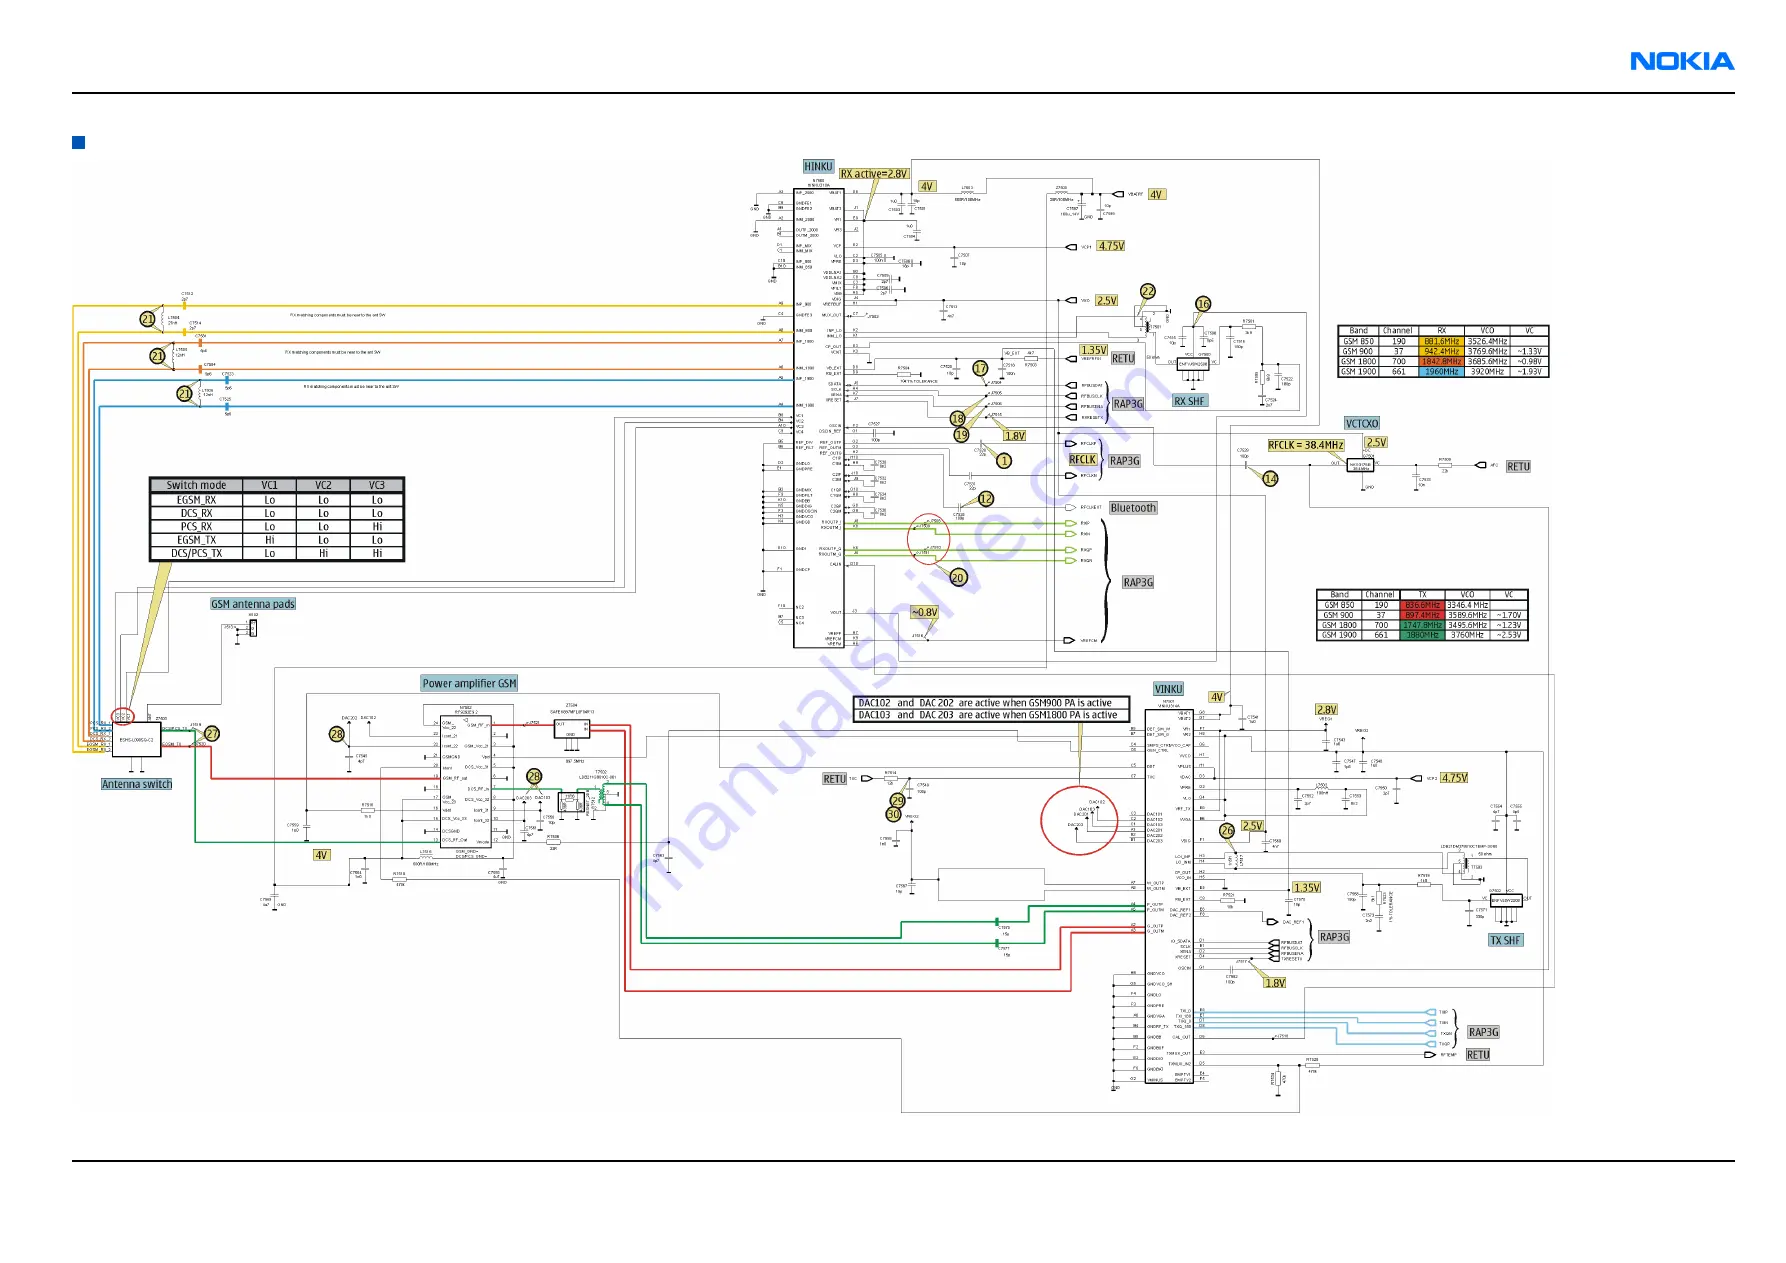Click the green 1747.8MHz TX cell
Image resolution: width=1786 pixels, height=1263 pixels.
1422,625
